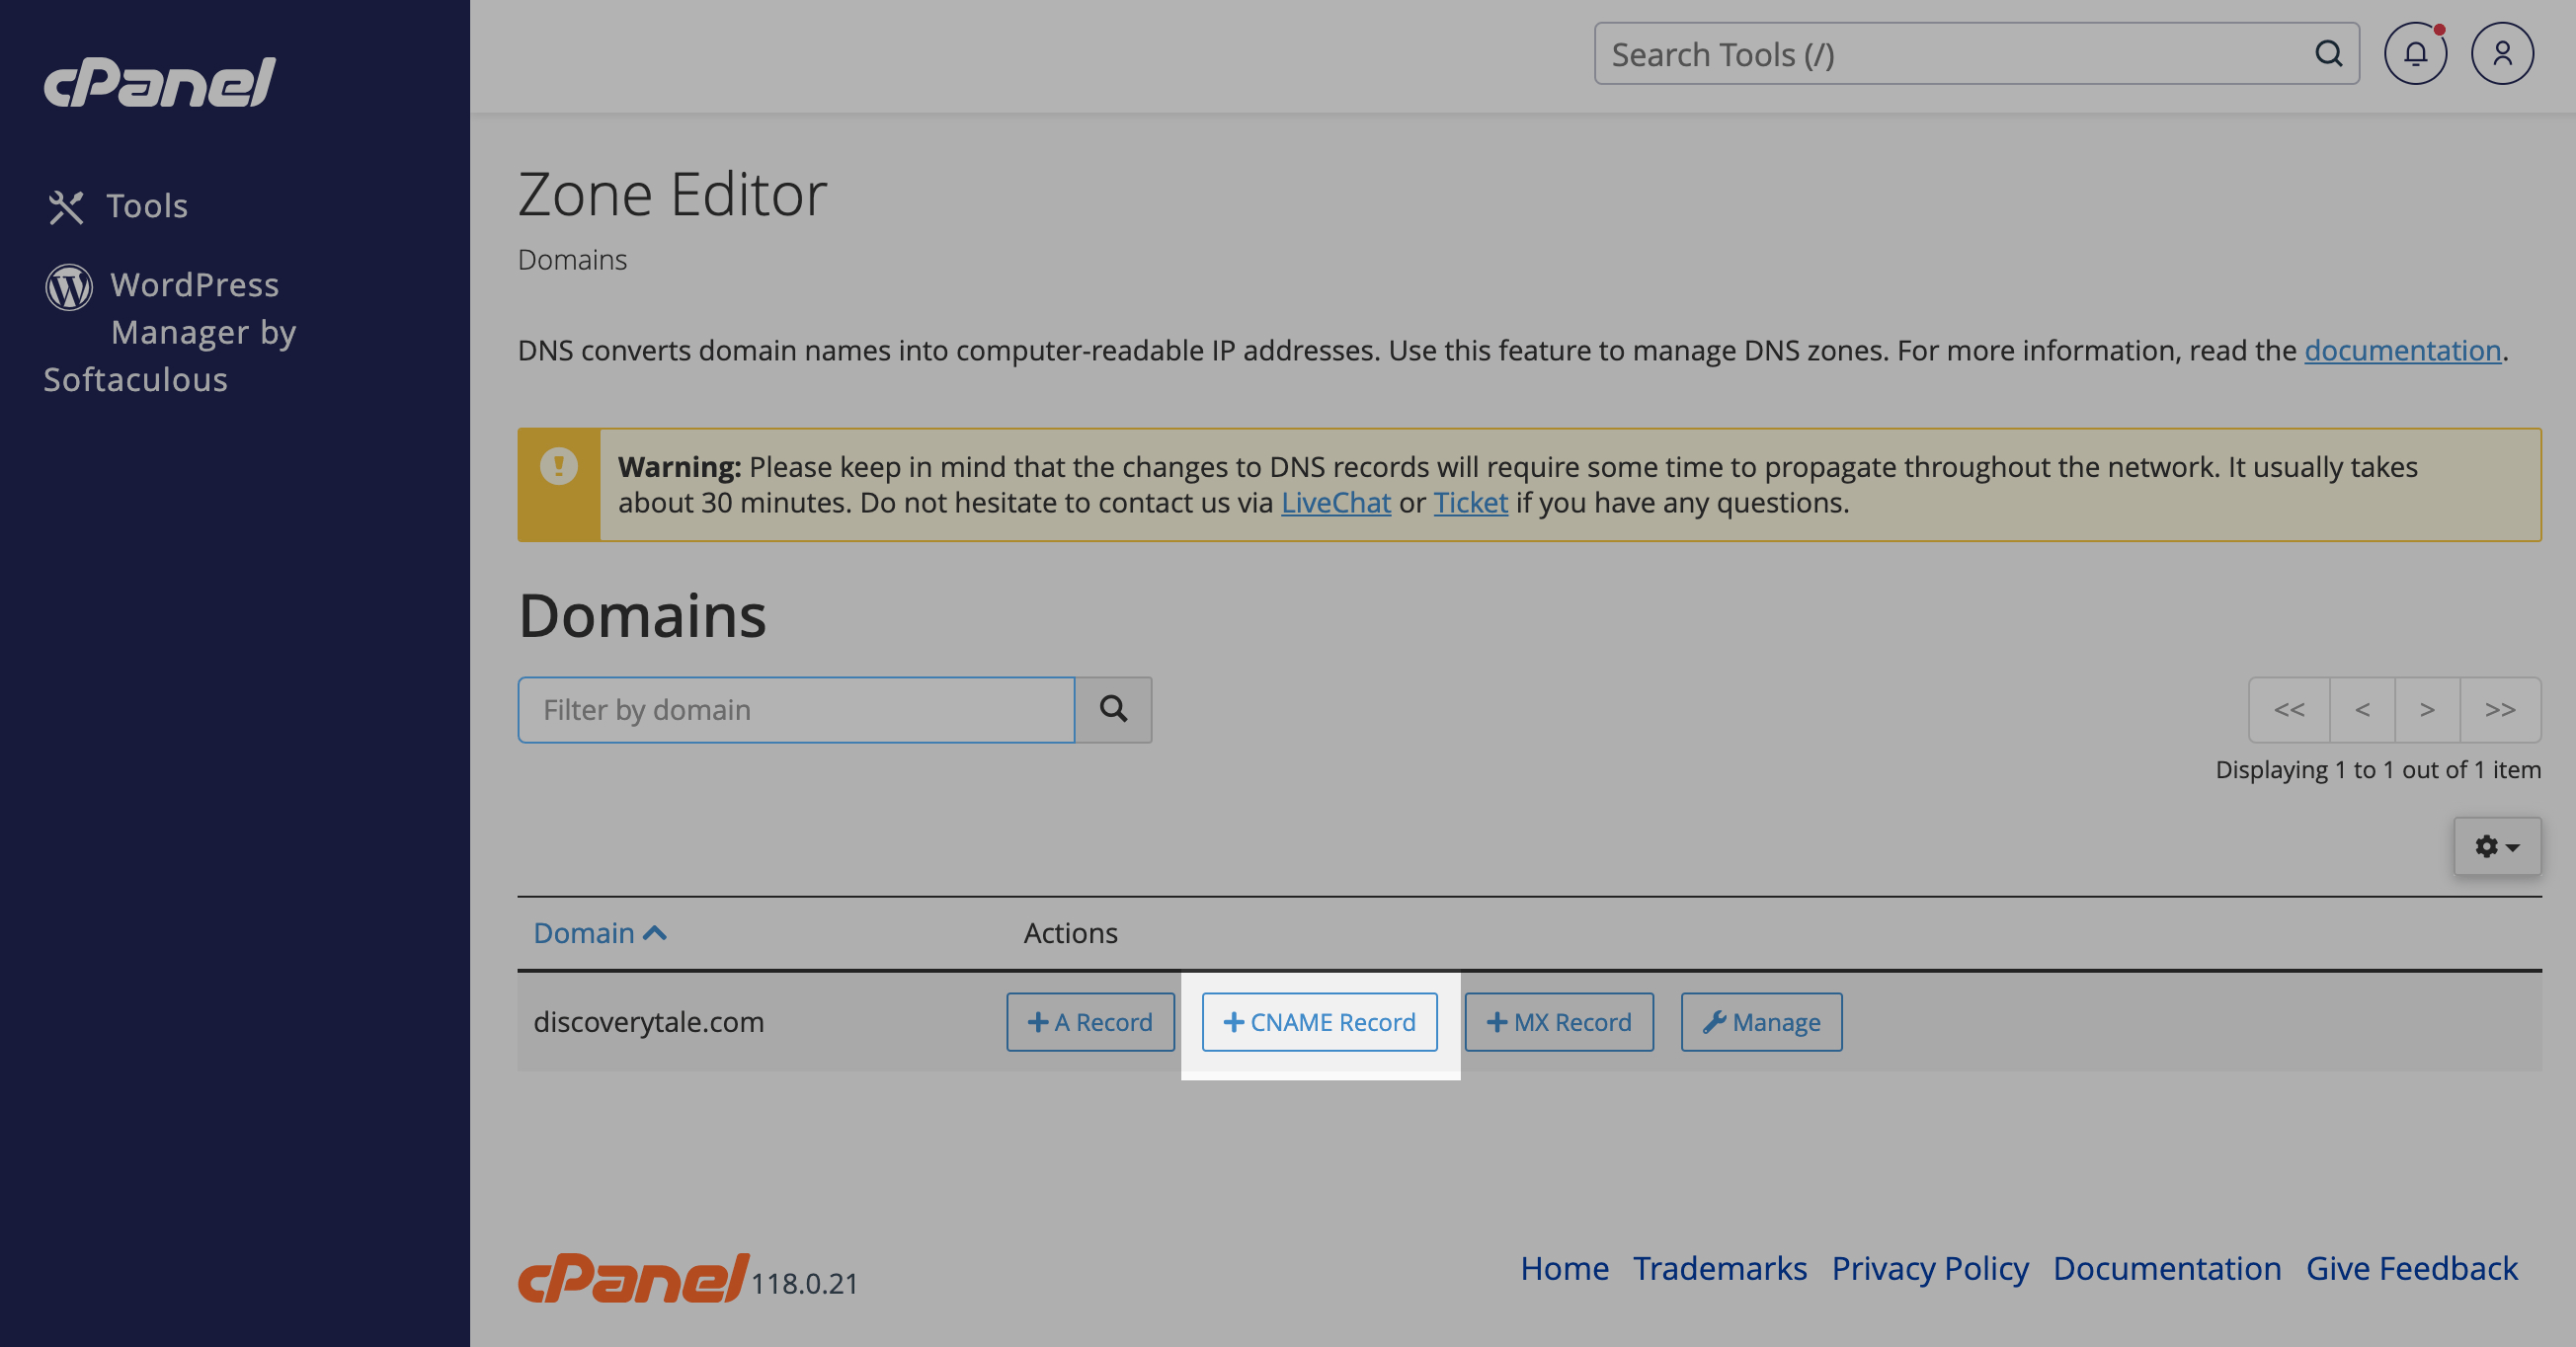Click the Search Tools magnifier icon
The width and height of the screenshot is (2576, 1347).
click(x=2328, y=54)
